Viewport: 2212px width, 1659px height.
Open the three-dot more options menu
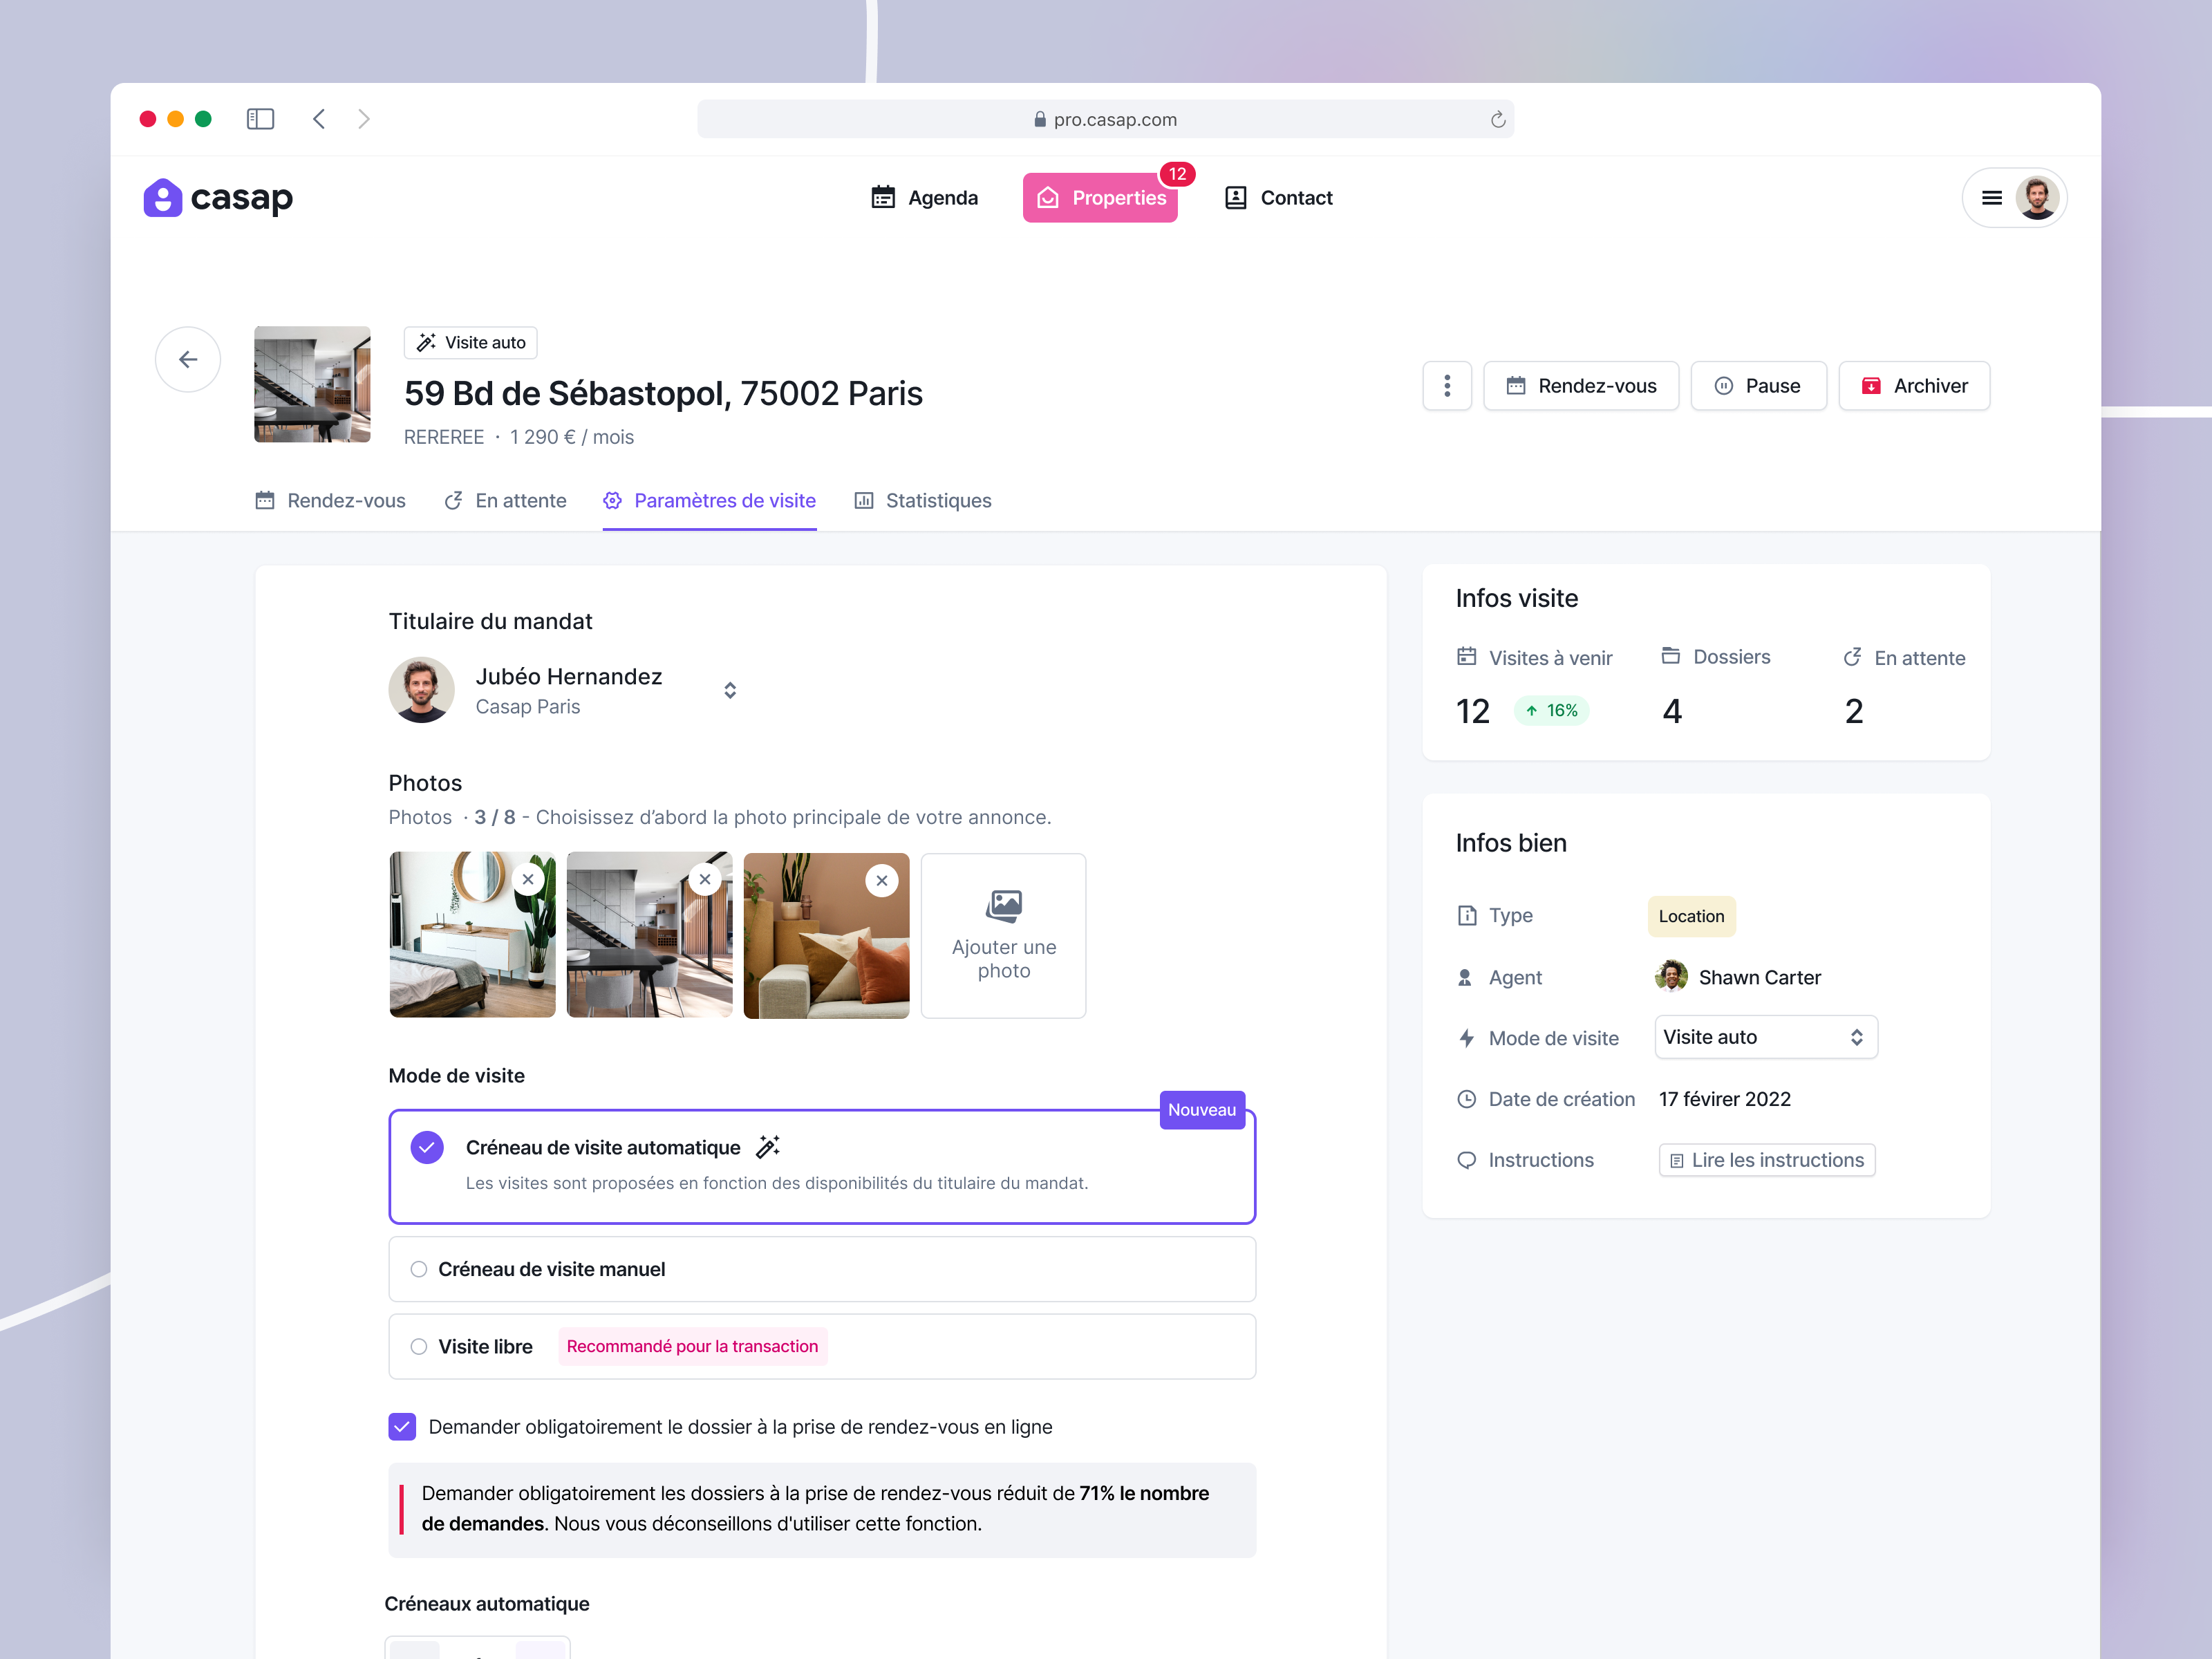(x=1446, y=386)
